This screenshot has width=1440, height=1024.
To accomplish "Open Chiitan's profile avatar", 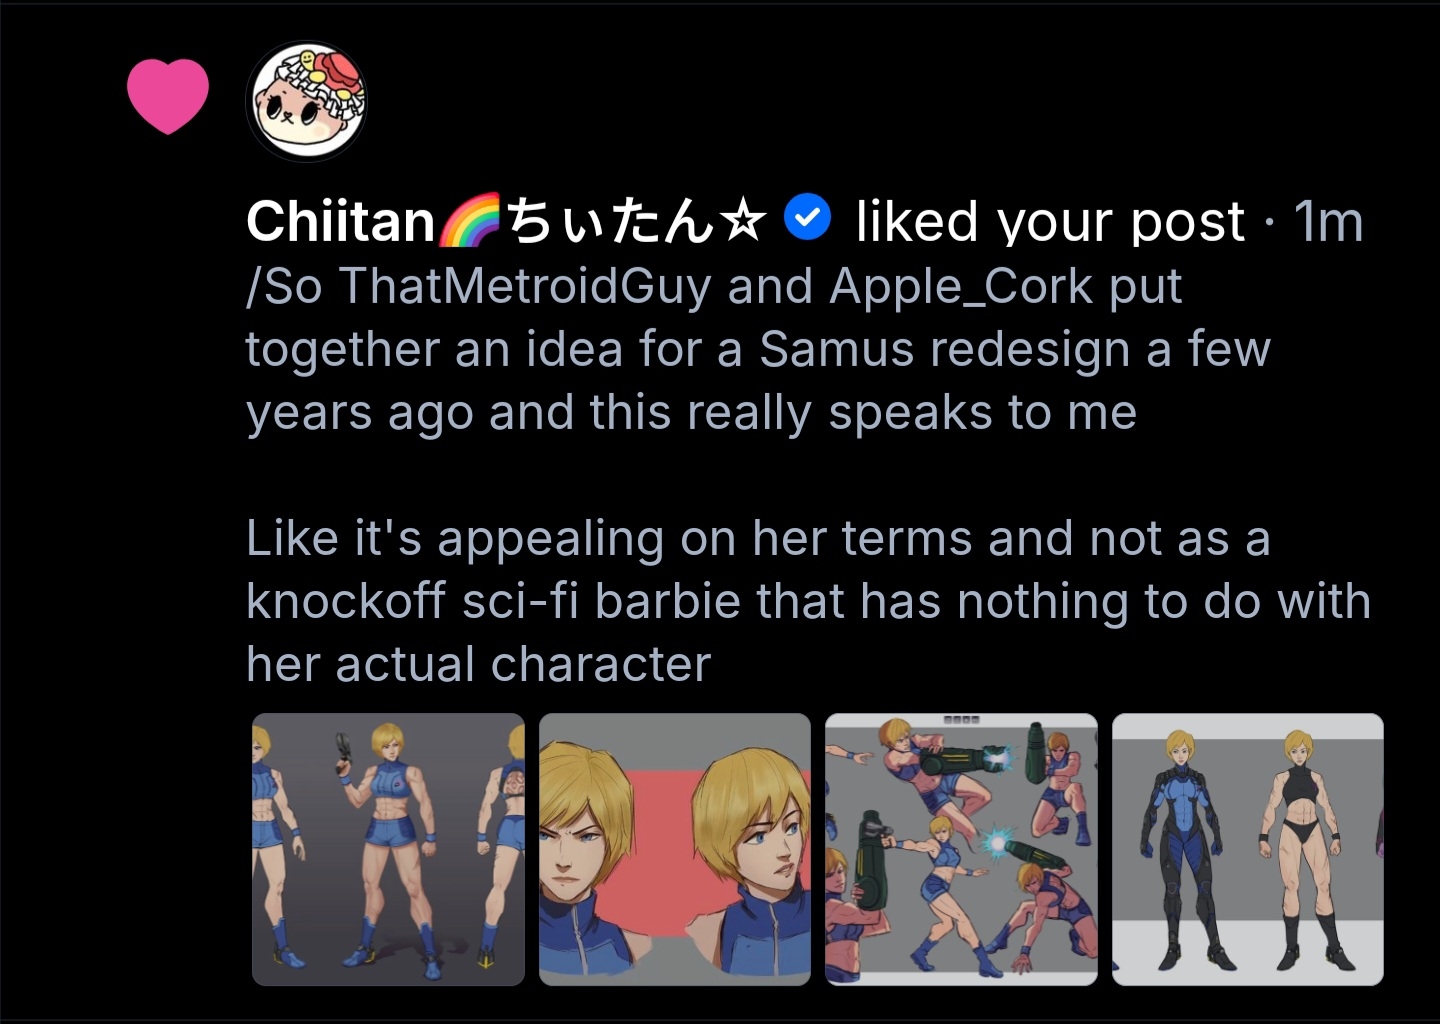I will click(306, 101).
